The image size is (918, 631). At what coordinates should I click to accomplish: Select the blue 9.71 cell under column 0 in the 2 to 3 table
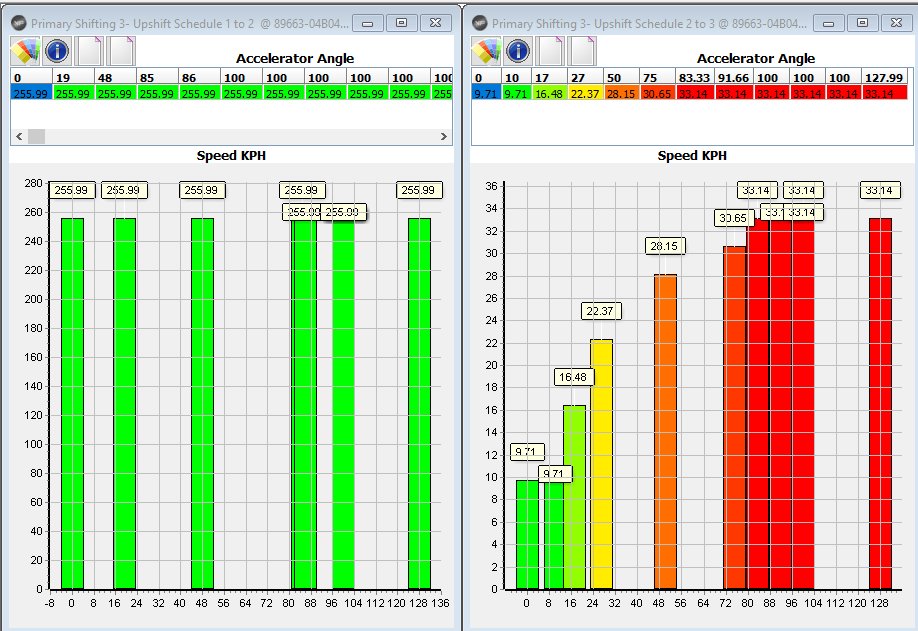486,93
